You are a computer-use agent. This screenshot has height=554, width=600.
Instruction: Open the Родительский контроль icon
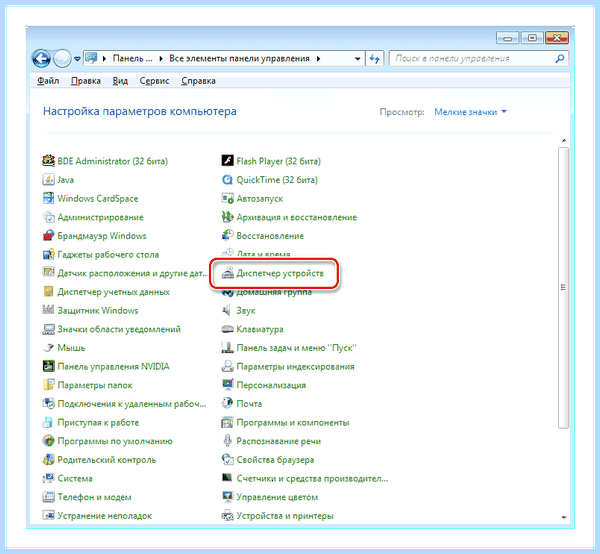48,459
